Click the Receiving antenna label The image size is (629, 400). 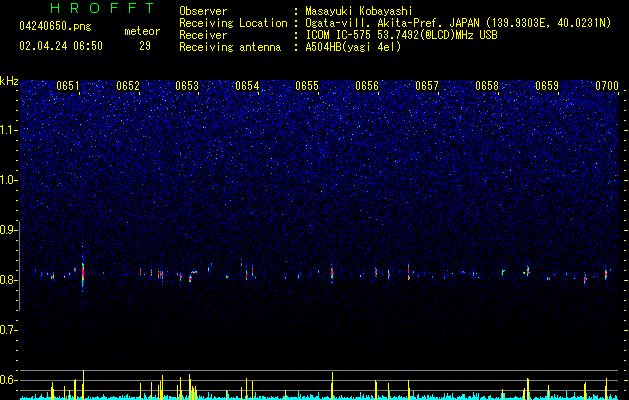coord(230,47)
